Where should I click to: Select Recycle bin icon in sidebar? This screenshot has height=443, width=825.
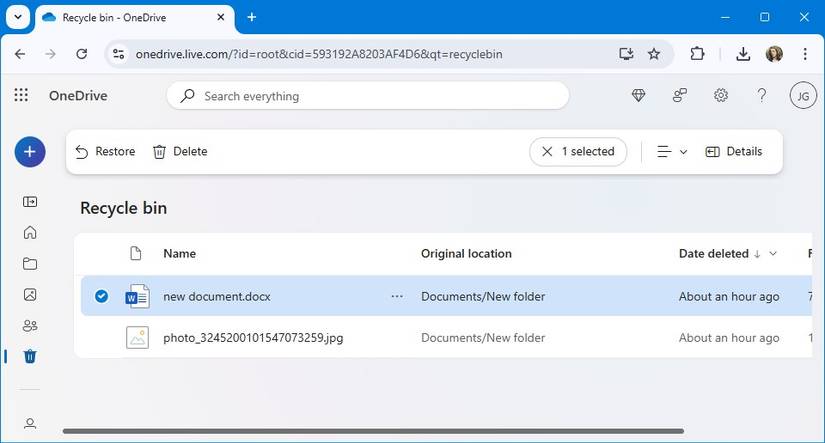[x=30, y=357]
